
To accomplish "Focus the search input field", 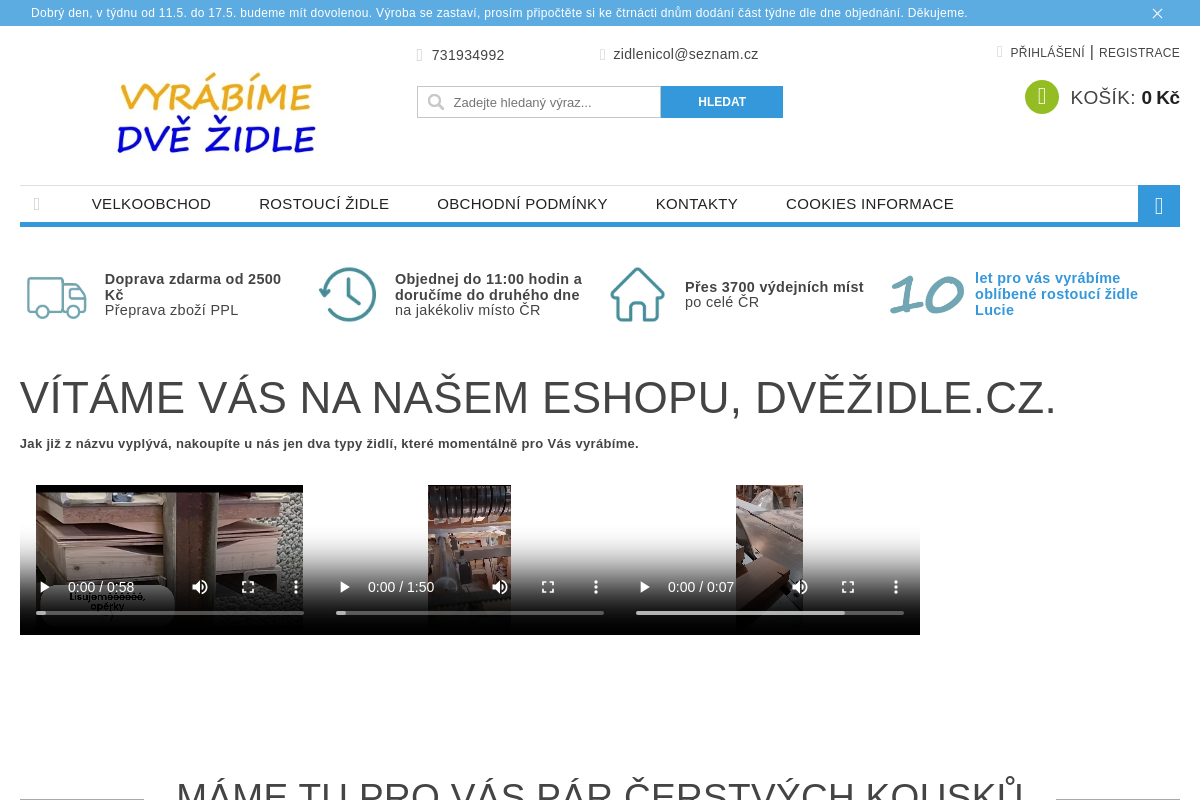I will (539, 102).
